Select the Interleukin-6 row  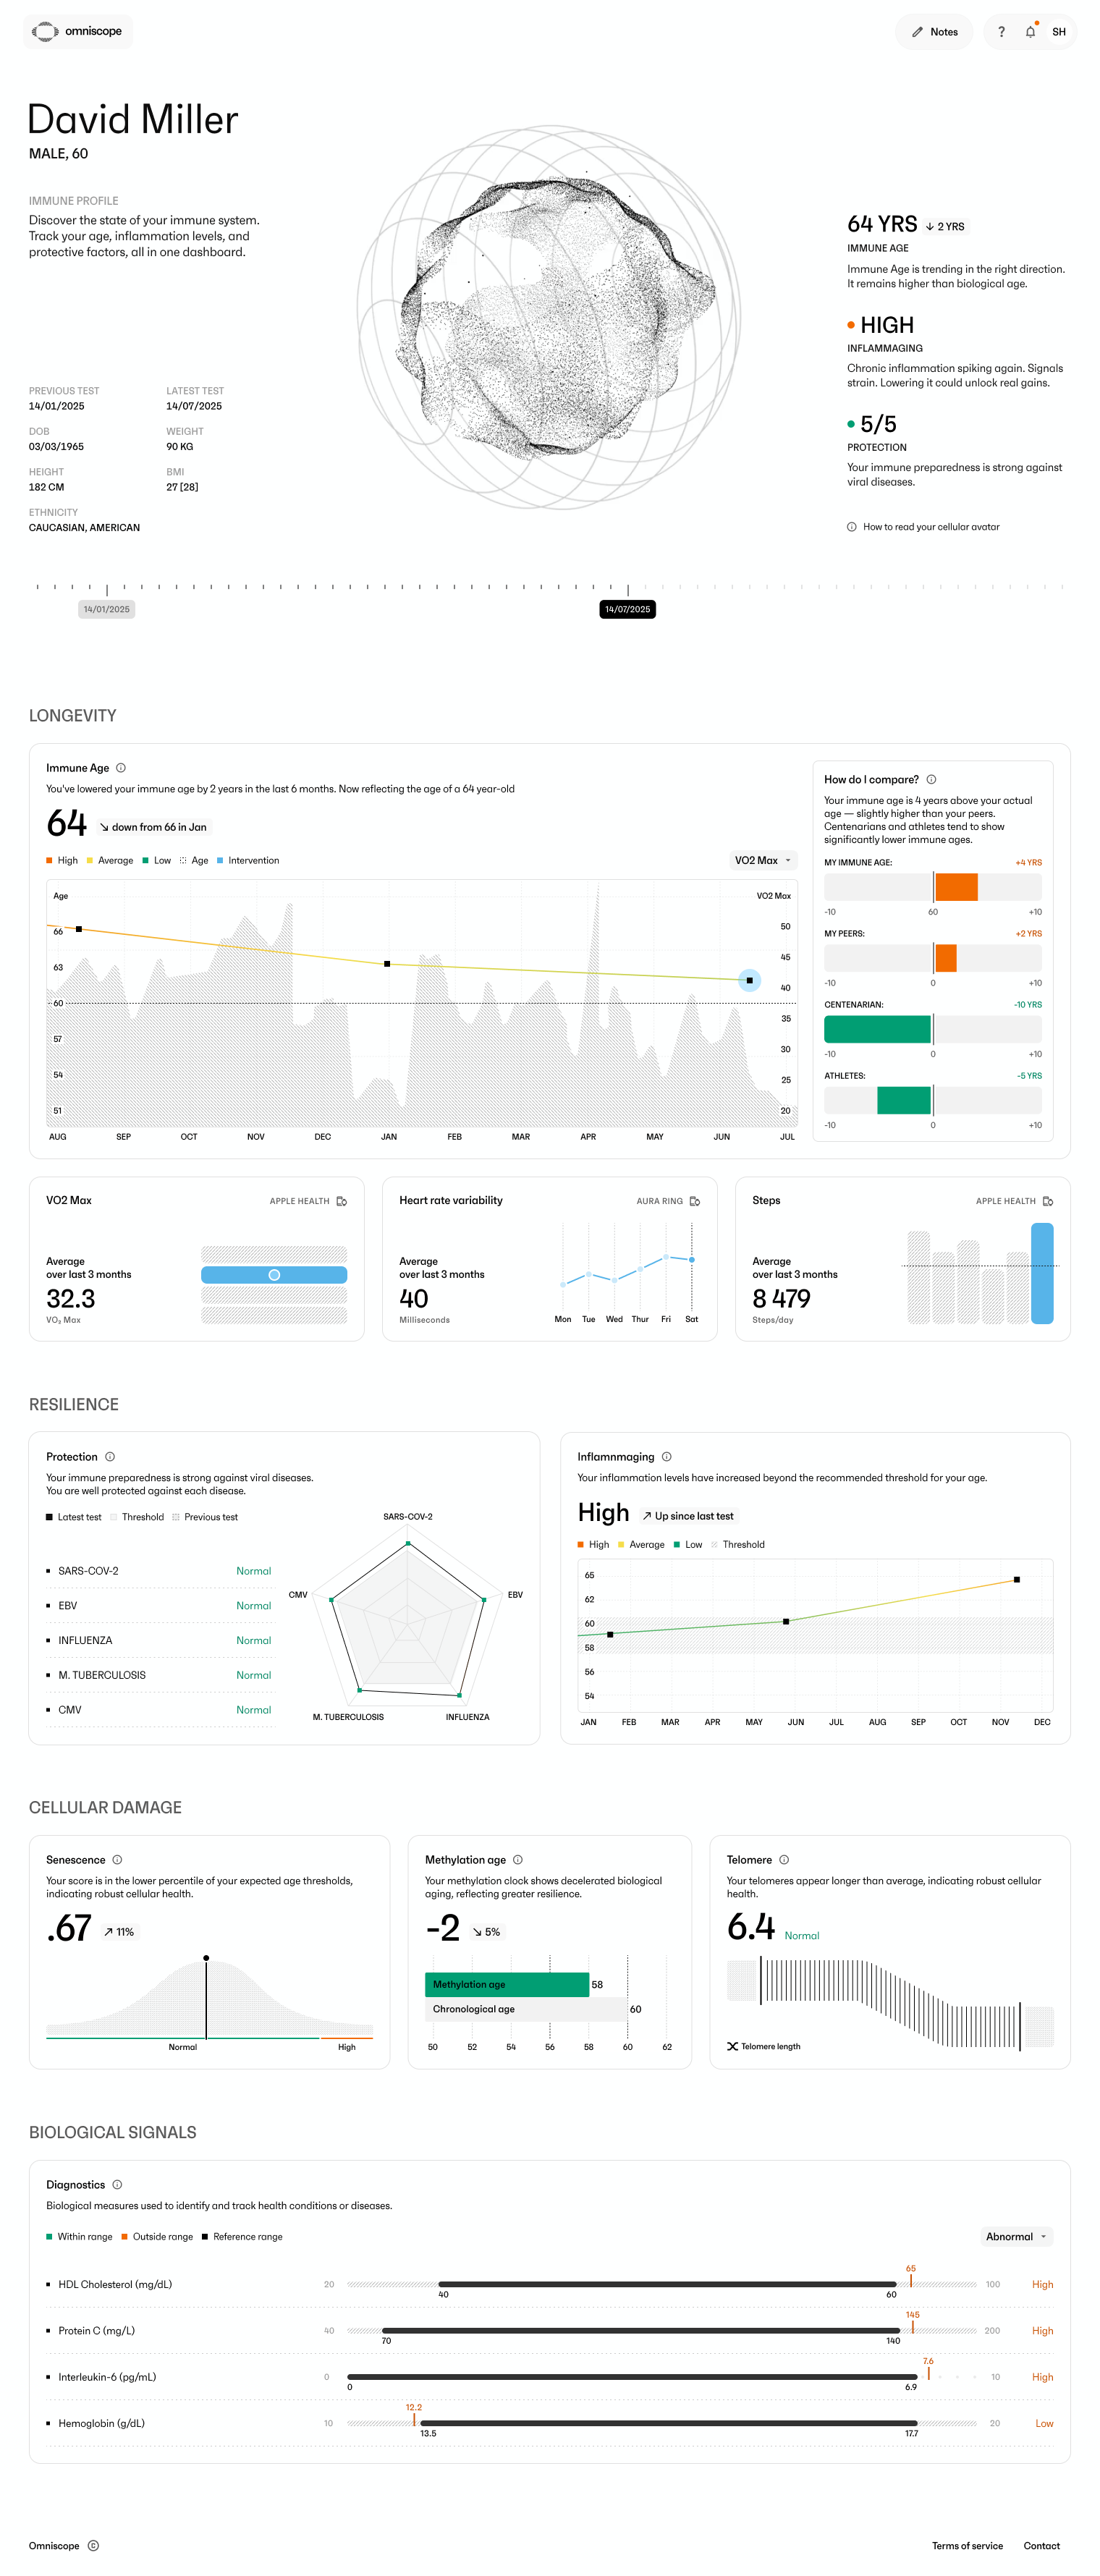pos(550,2378)
